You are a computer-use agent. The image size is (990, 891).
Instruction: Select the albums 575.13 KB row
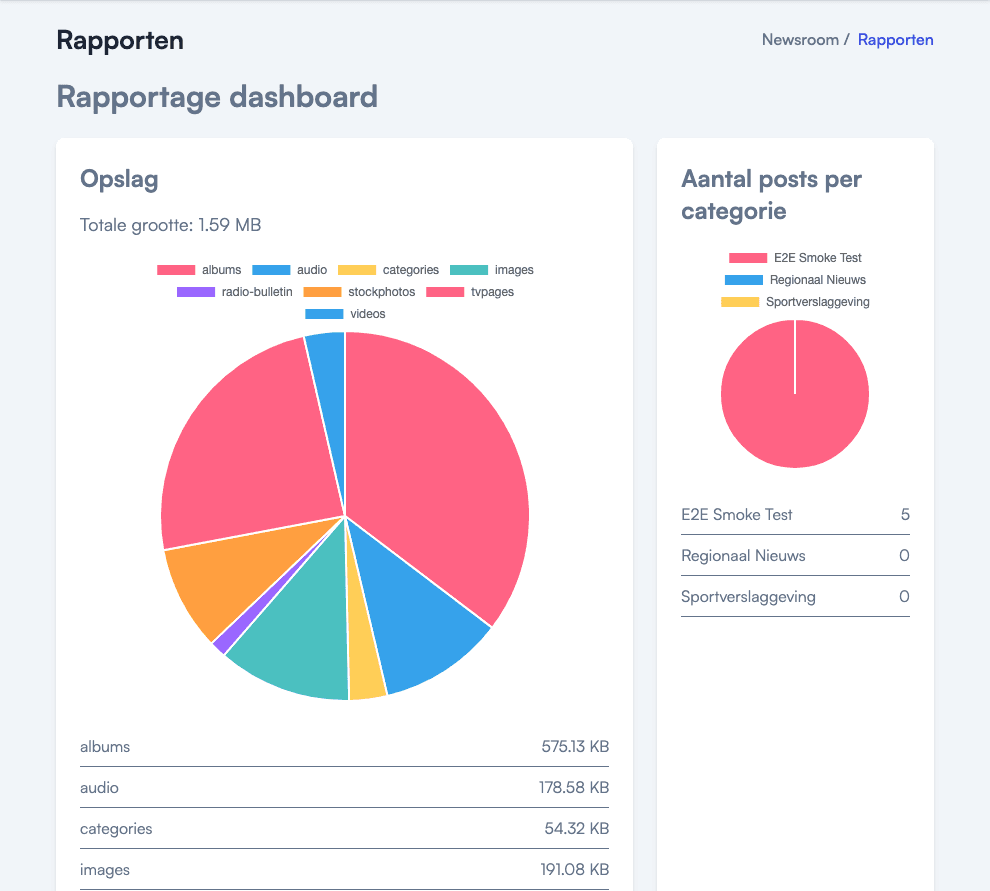coord(344,746)
